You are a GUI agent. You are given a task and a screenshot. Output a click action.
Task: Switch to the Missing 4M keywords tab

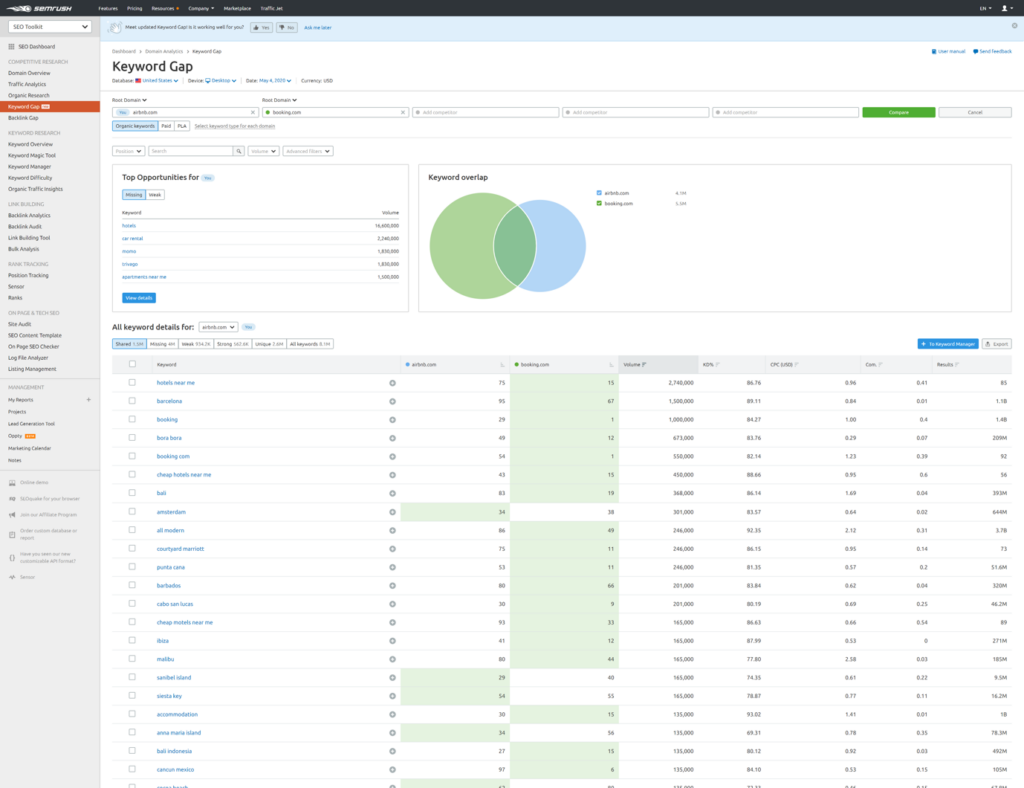point(163,344)
